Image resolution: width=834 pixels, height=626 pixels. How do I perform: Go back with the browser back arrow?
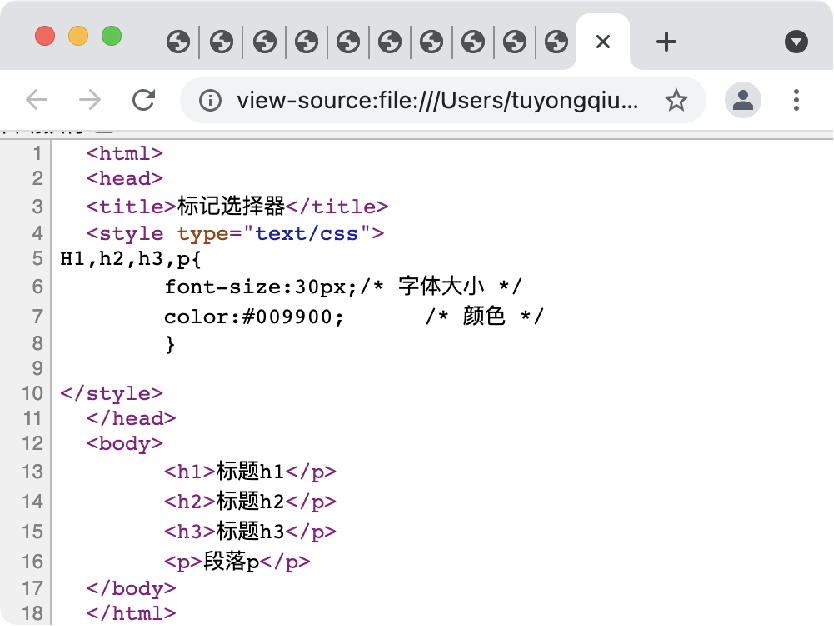click(x=37, y=100)
